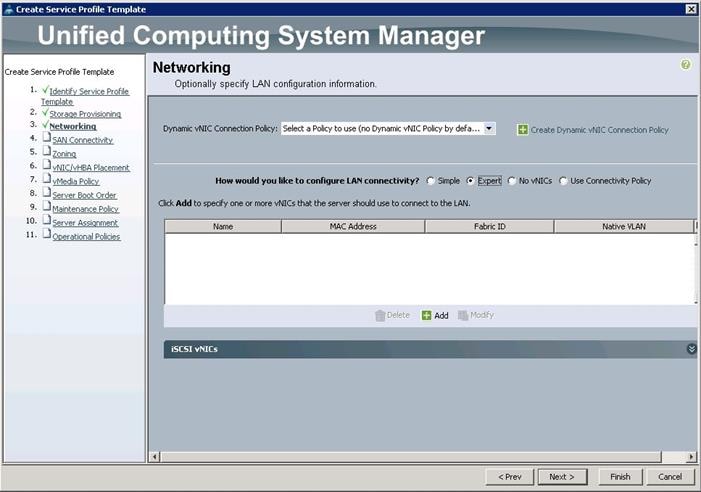Open the vMedia Policy step
701x492 pixels.
point(76,182)
